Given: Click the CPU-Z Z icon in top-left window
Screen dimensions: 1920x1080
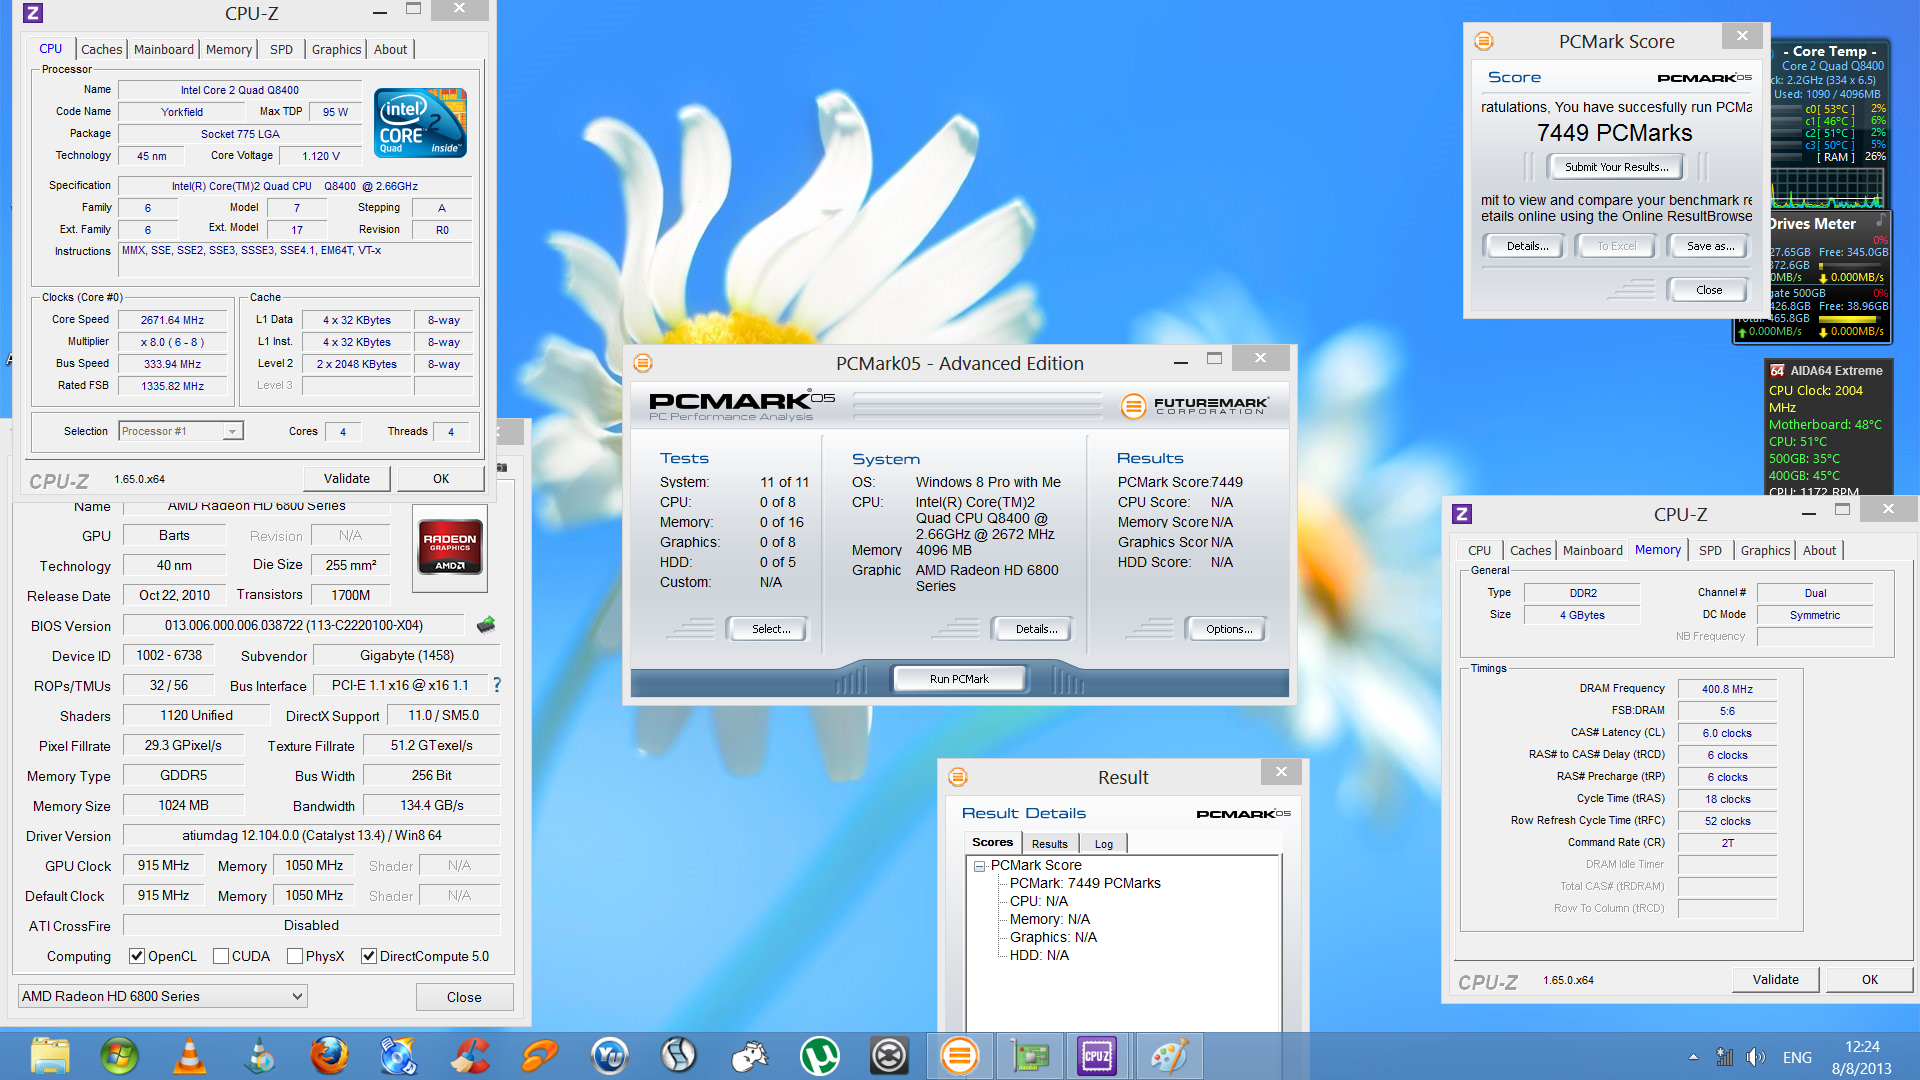Looking at the screenshot, I should click(x=32, y=13).
